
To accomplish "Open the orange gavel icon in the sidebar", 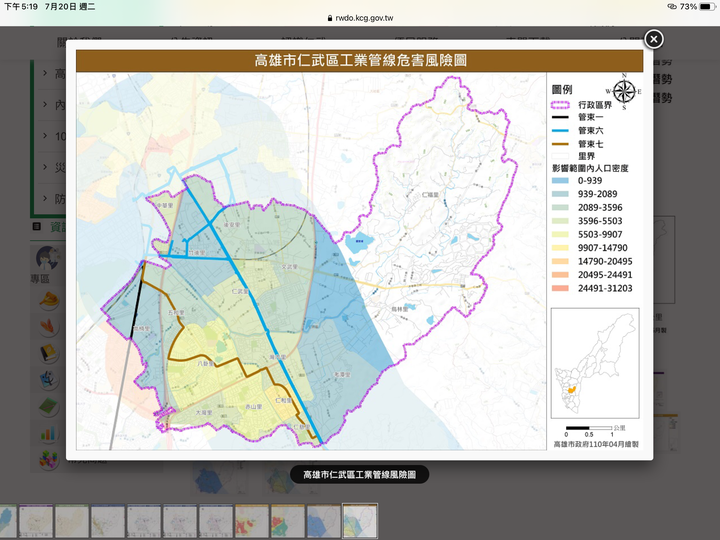I will point(49,300).
